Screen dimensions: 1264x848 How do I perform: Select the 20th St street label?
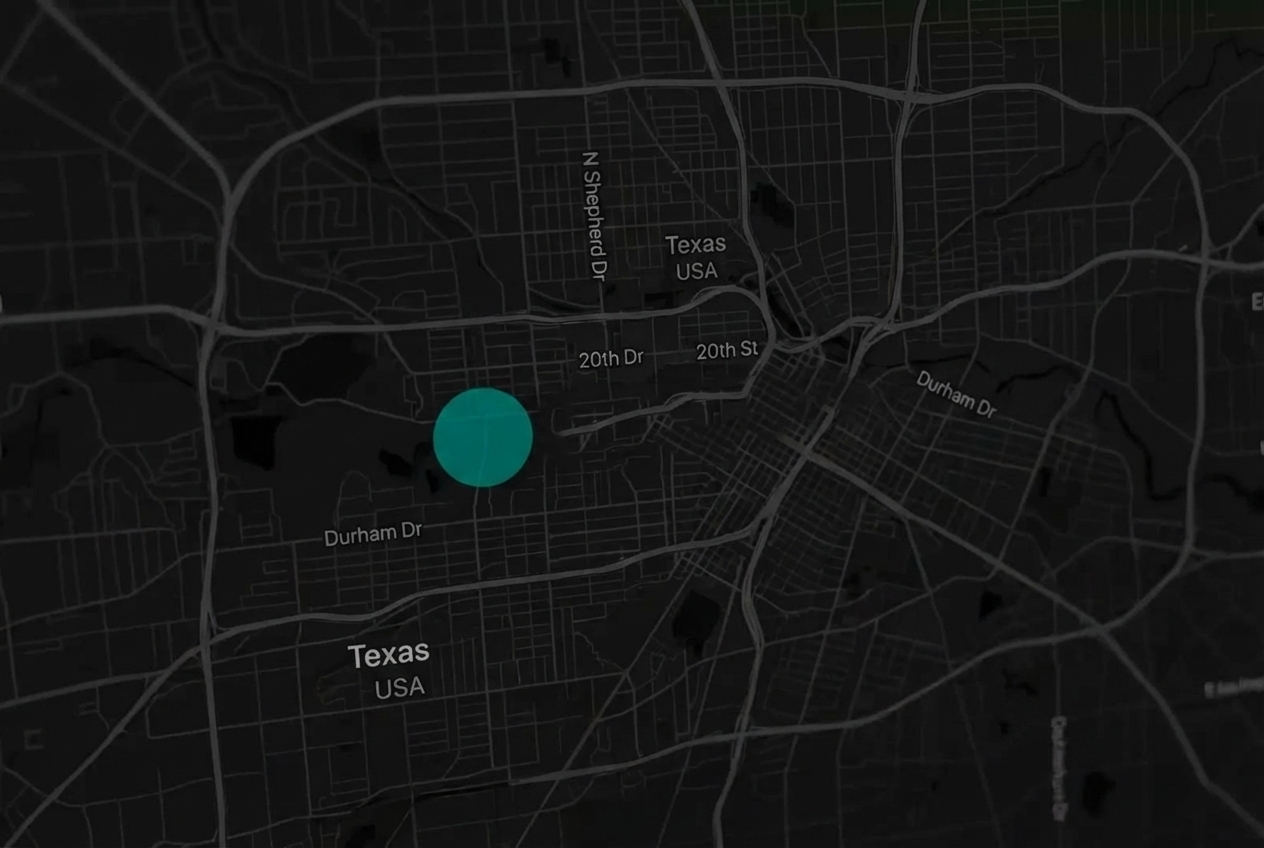[x=727, y=350]
